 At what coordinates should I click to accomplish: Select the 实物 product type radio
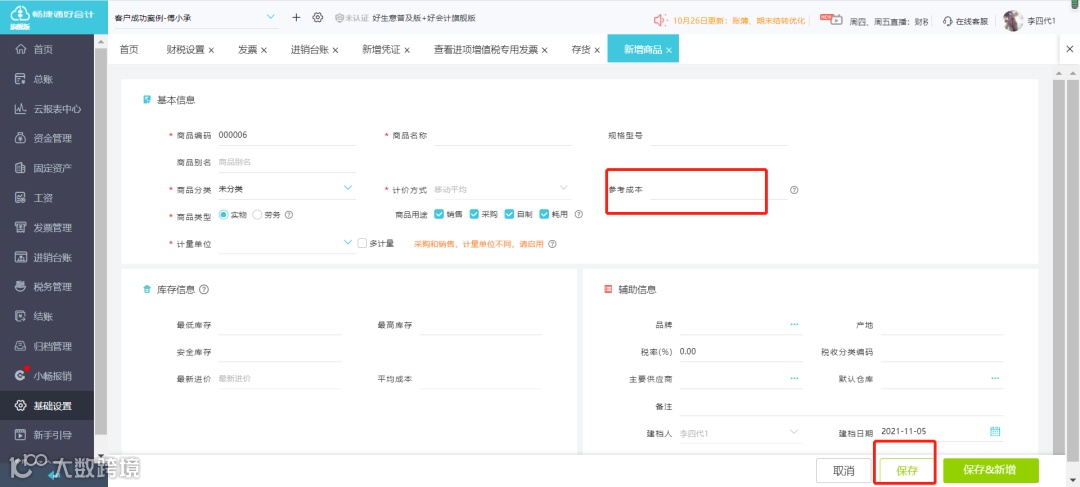pyautogui.click(x=223, y=214)
